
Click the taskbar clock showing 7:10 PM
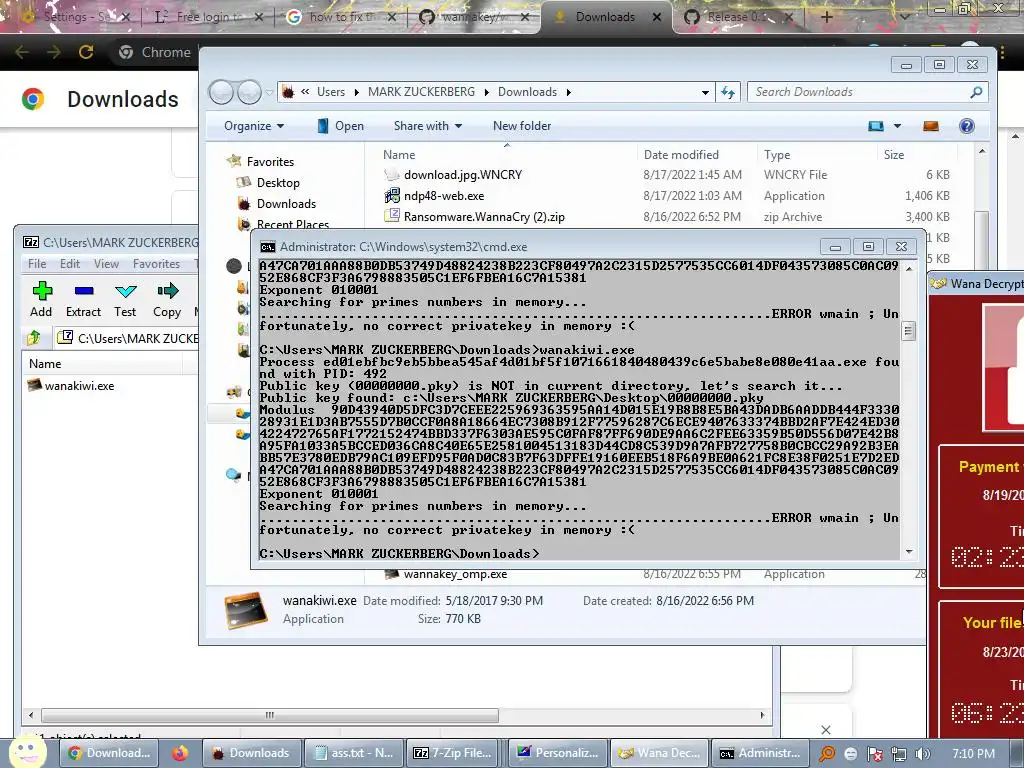point(973,754)
